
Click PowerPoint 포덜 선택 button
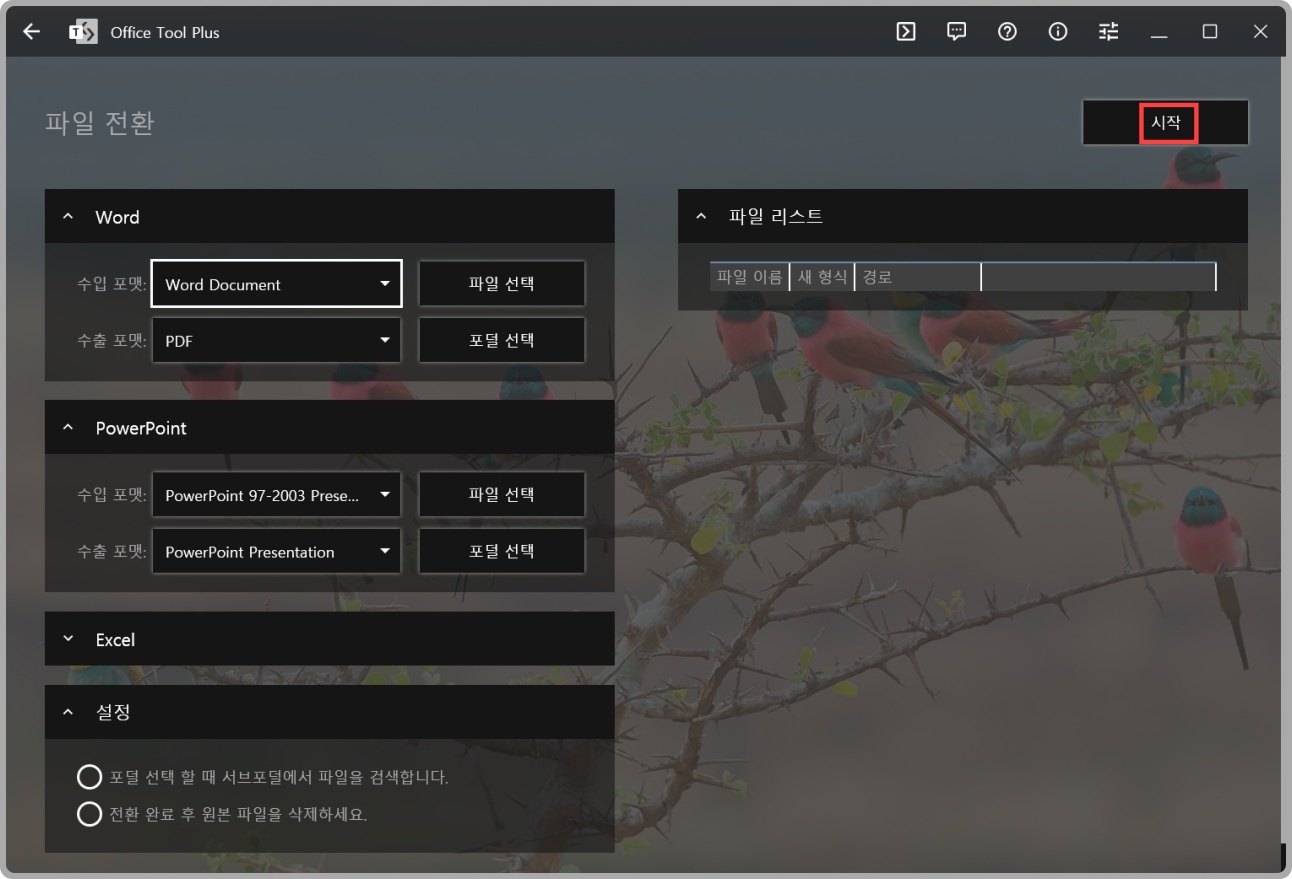pos(502,552)
